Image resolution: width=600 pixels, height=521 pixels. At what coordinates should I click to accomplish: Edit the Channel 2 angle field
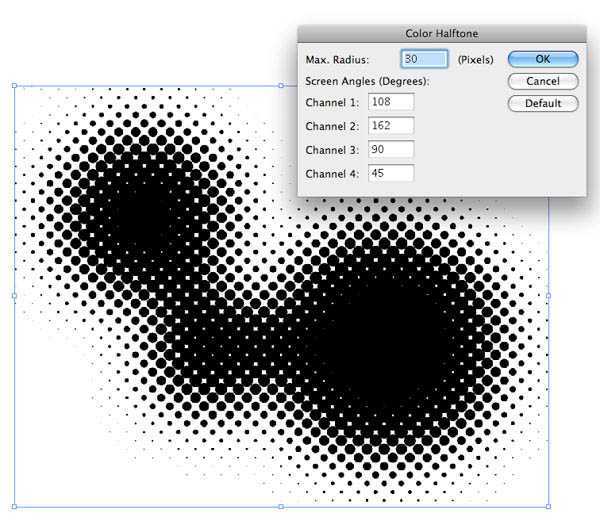point(391,126)
